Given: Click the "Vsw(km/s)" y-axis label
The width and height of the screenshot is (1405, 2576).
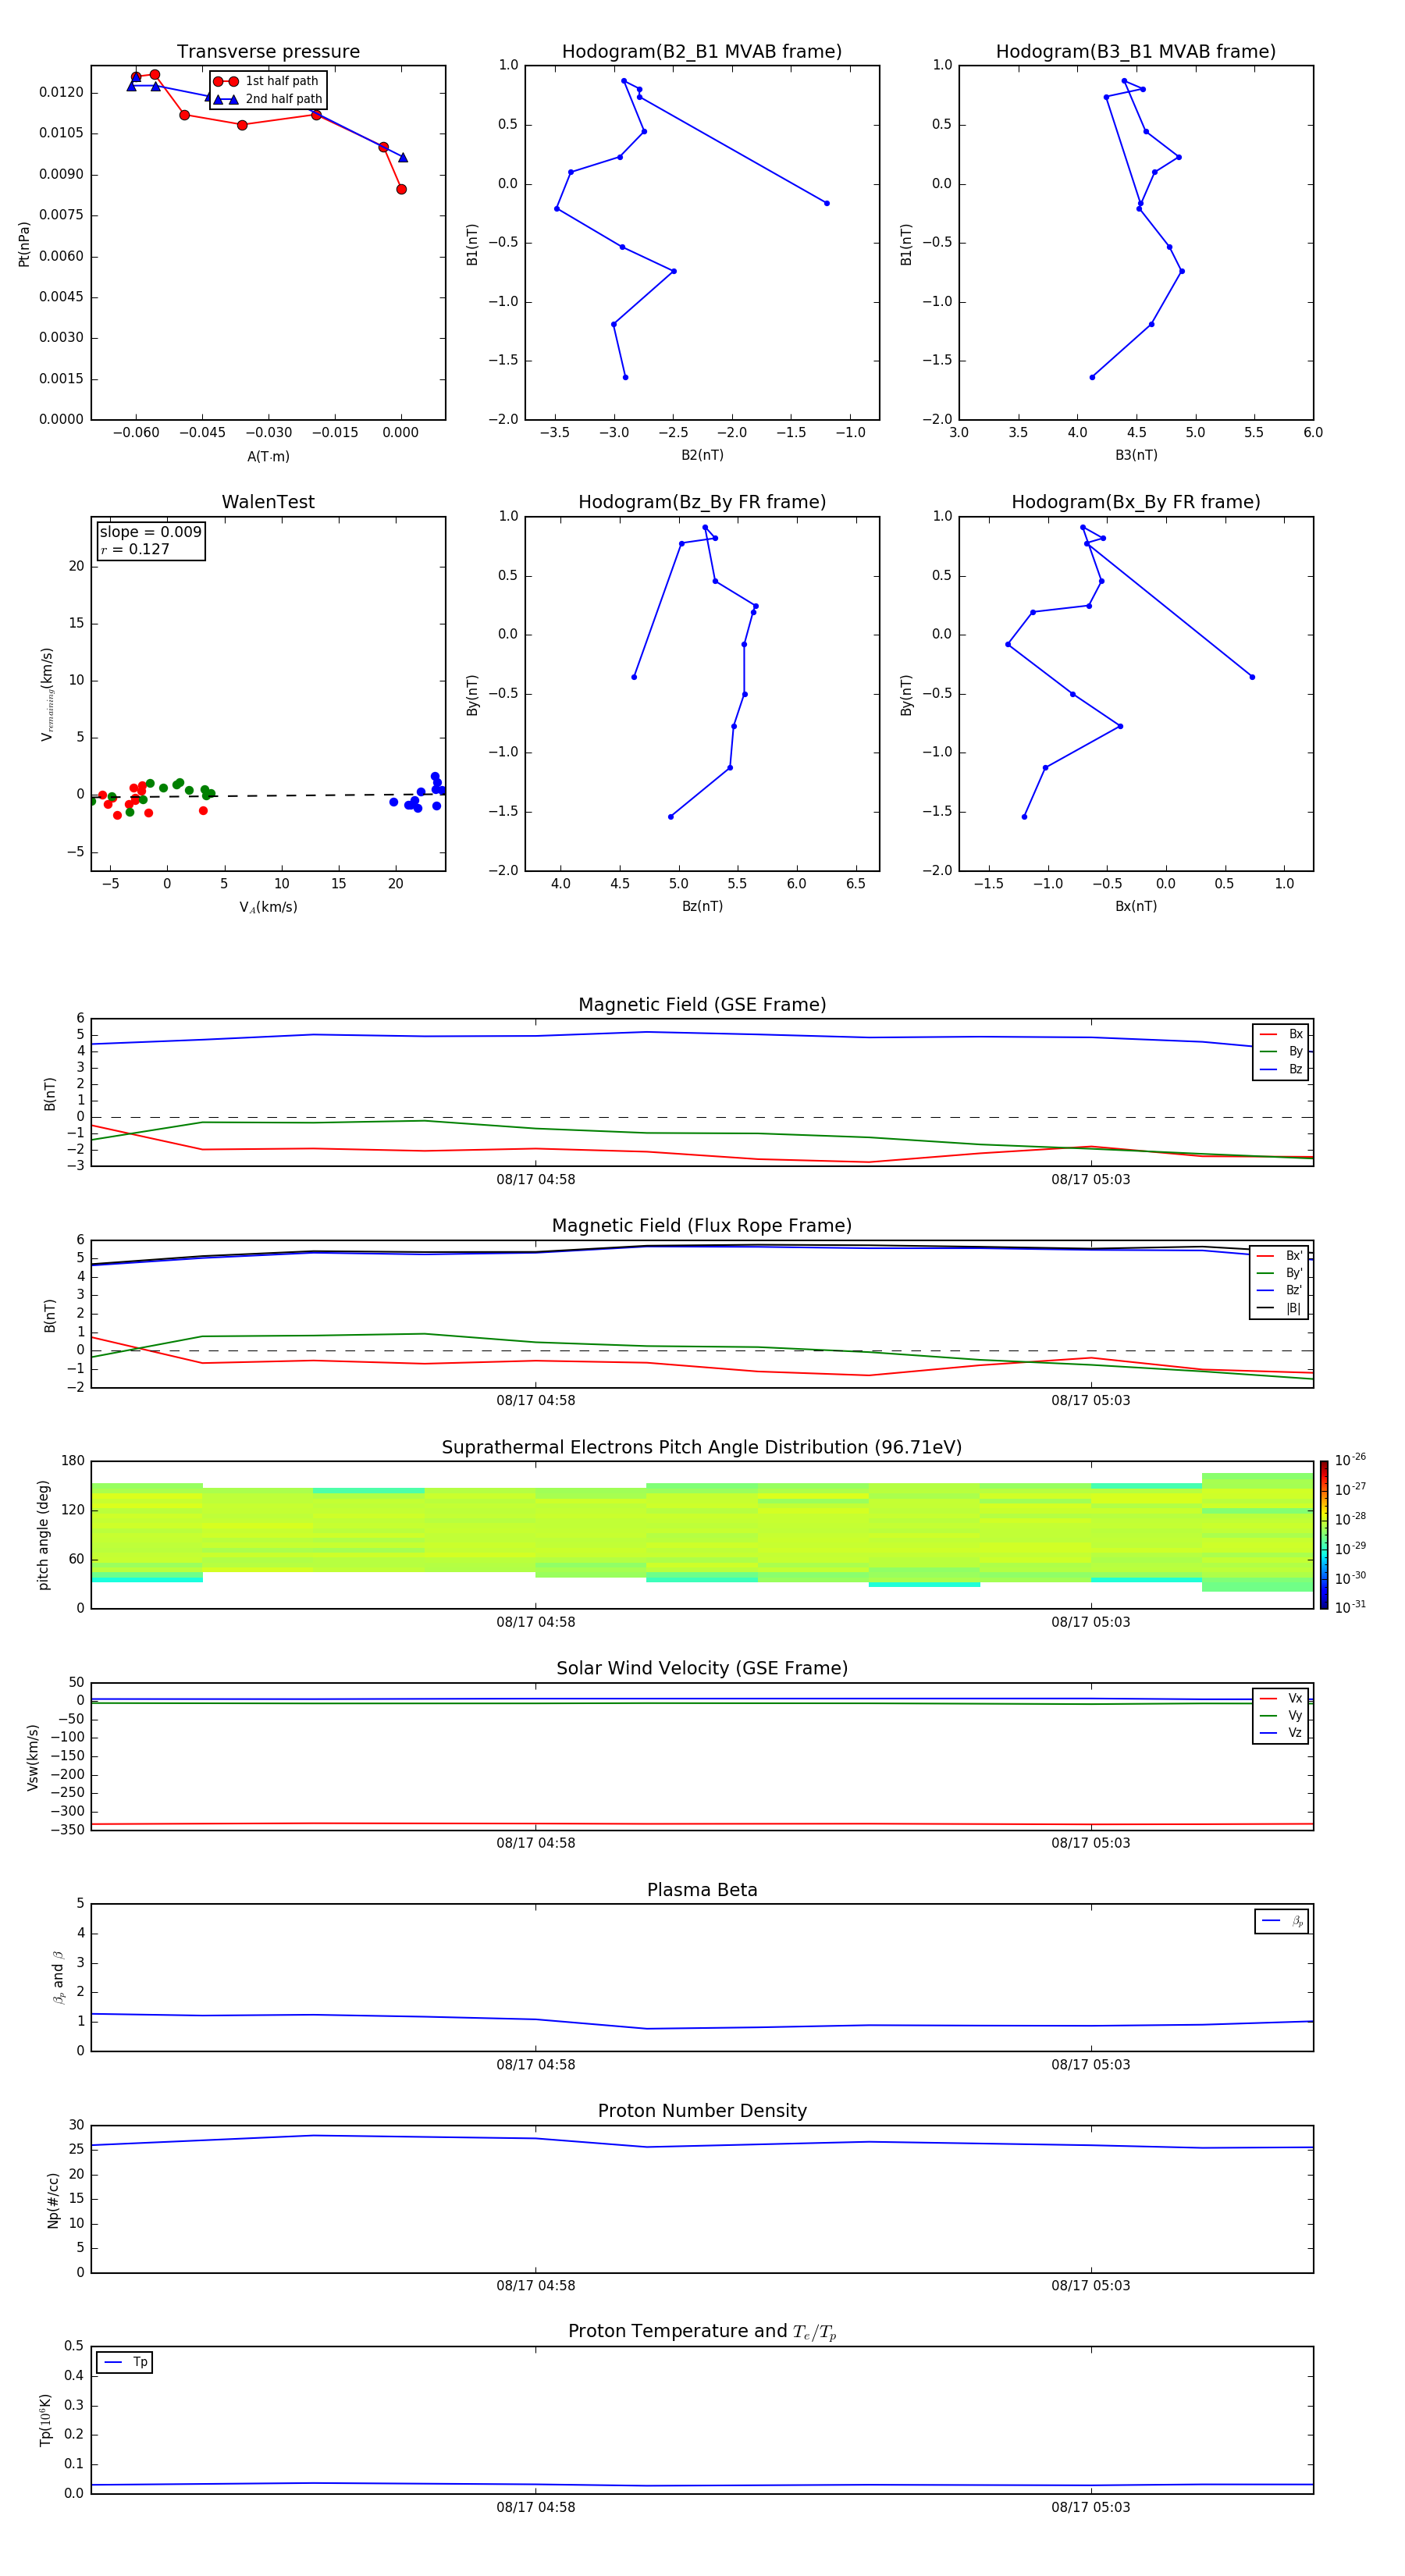Looking at the screenshot, I should tap(32, 1756).
